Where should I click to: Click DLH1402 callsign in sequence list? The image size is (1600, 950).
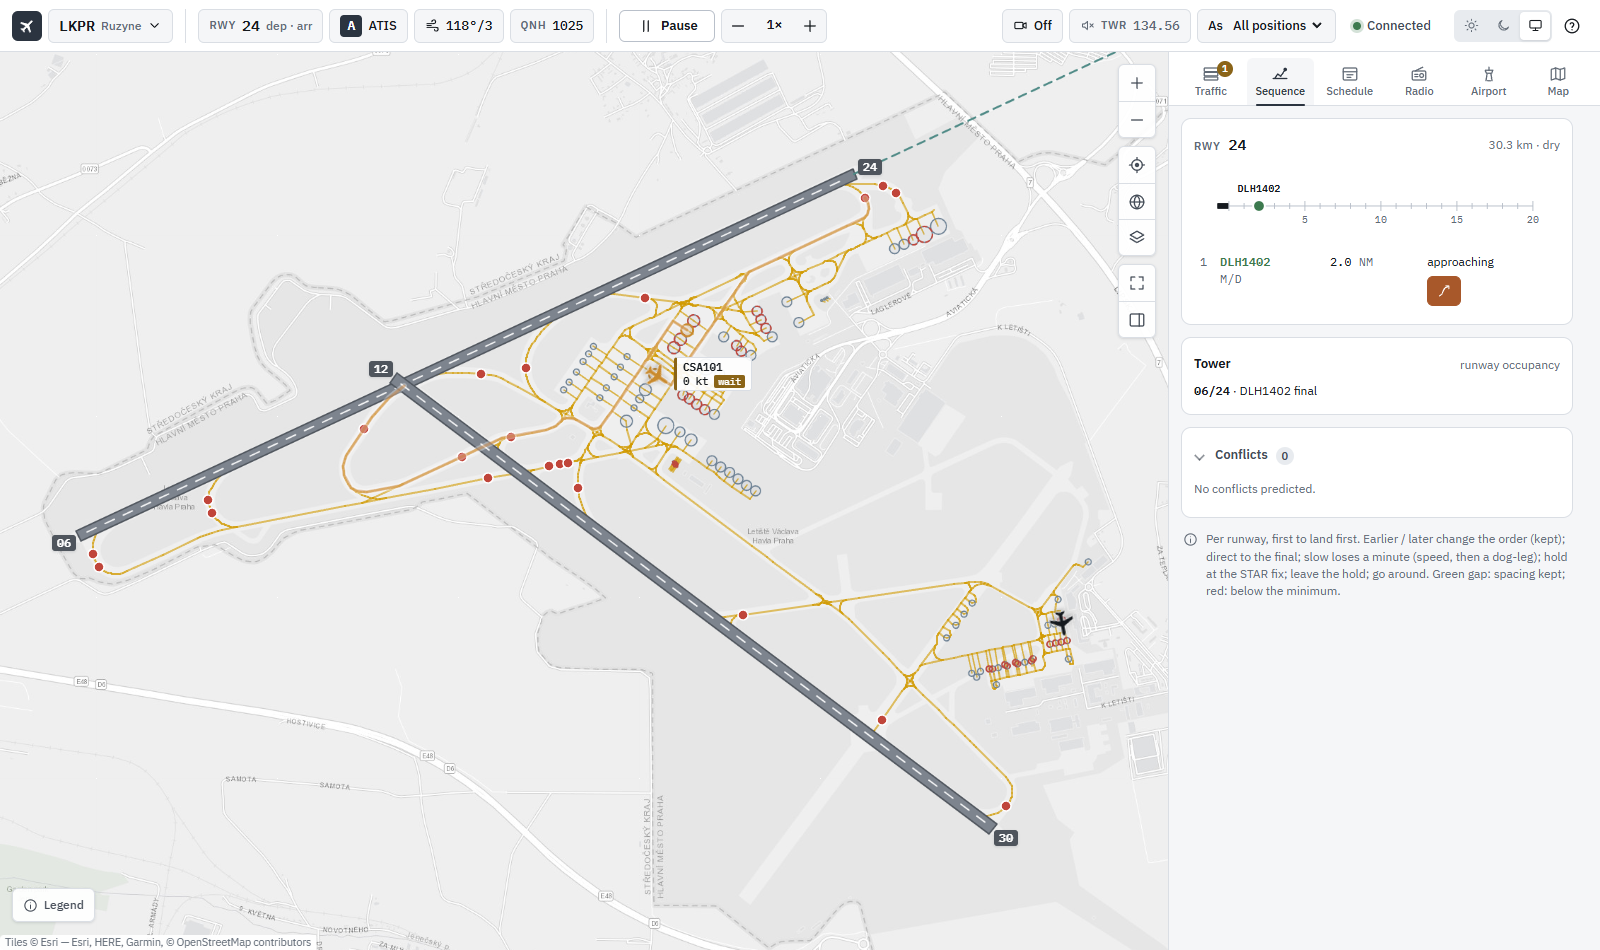[1245, 262]
